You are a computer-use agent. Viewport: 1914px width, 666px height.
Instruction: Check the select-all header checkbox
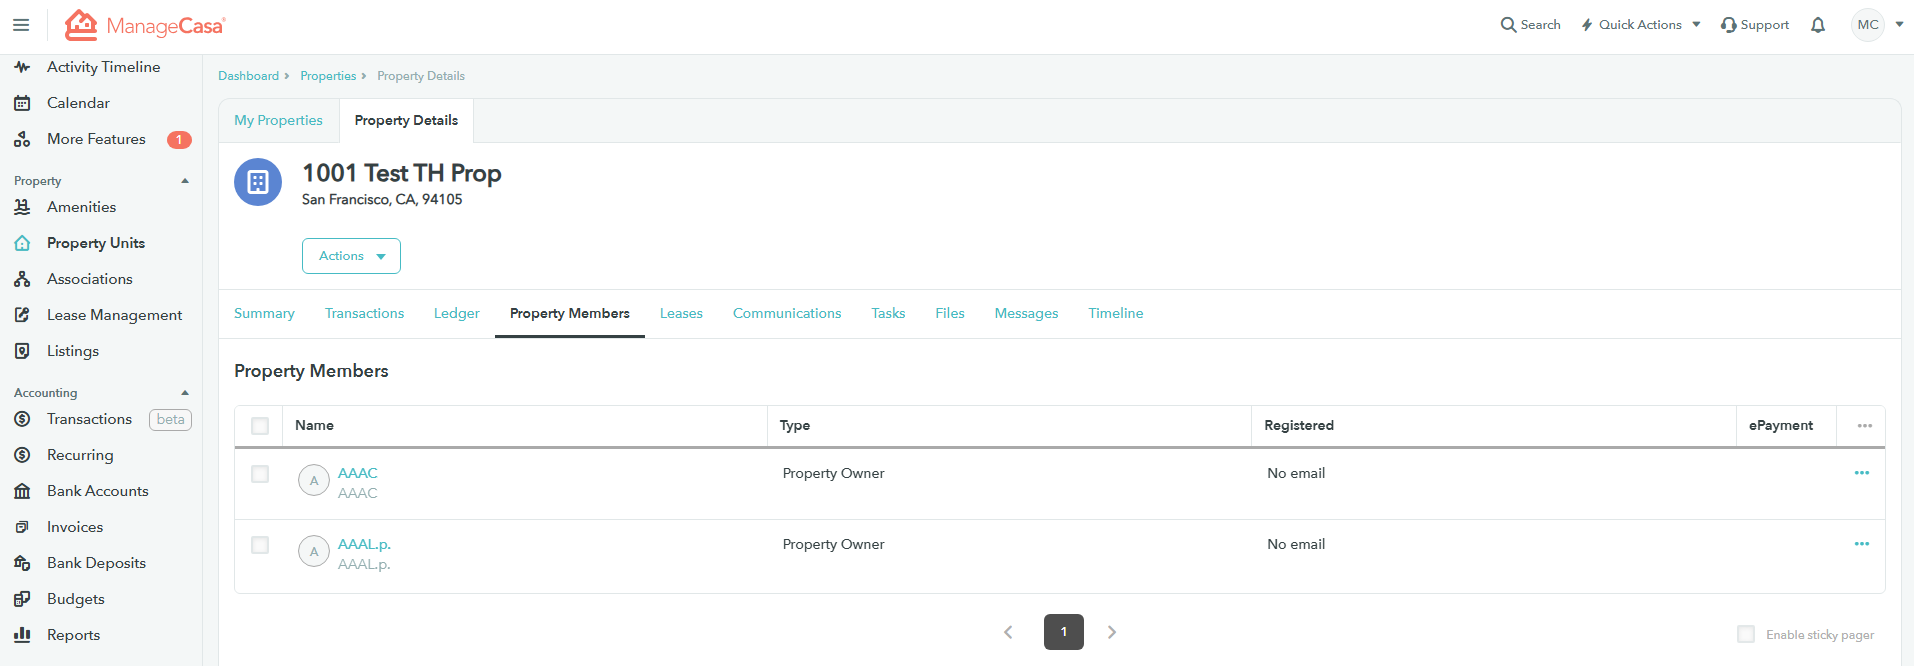point(260,426)
